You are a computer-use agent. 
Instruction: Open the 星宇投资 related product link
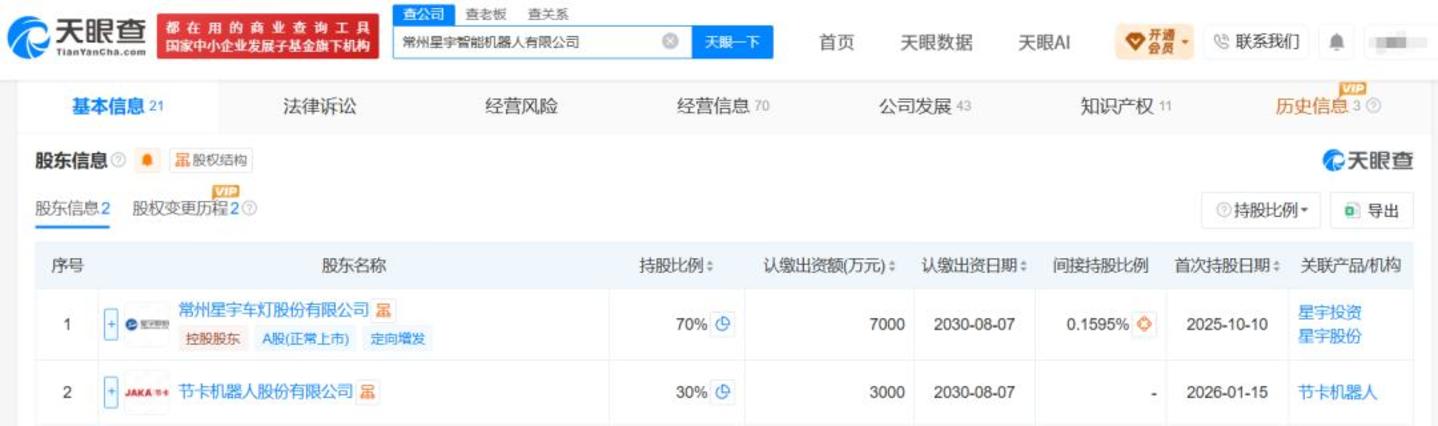(1330, 313)
